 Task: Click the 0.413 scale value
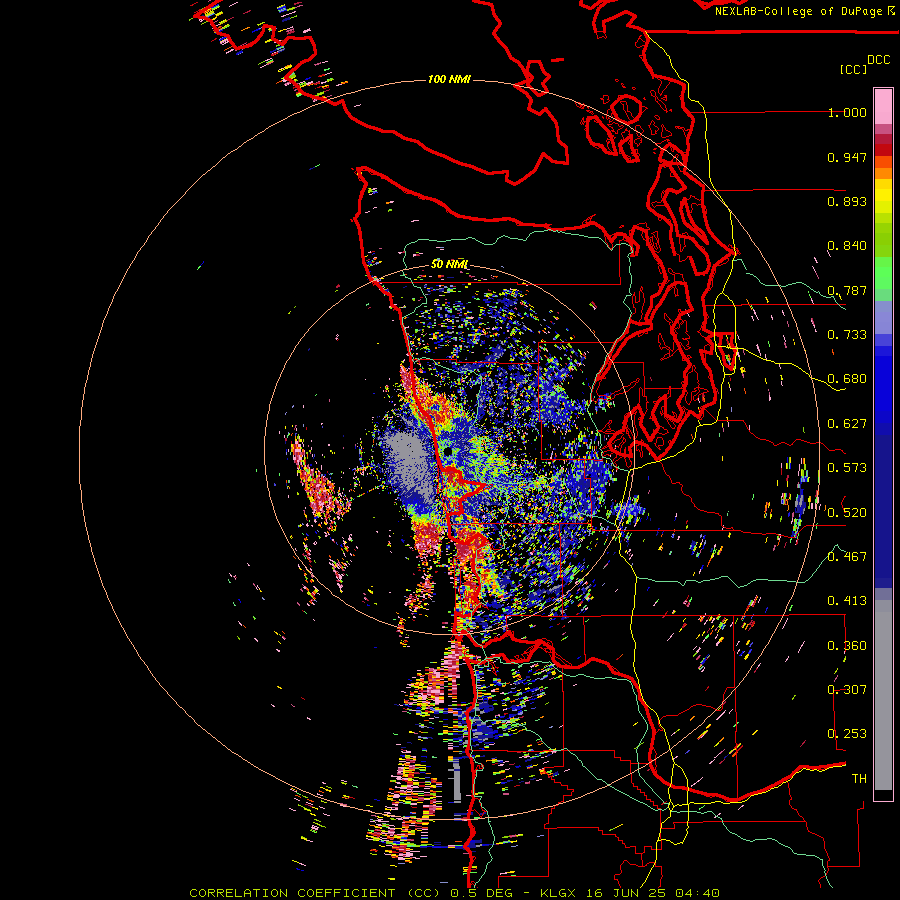pos(847,601)
